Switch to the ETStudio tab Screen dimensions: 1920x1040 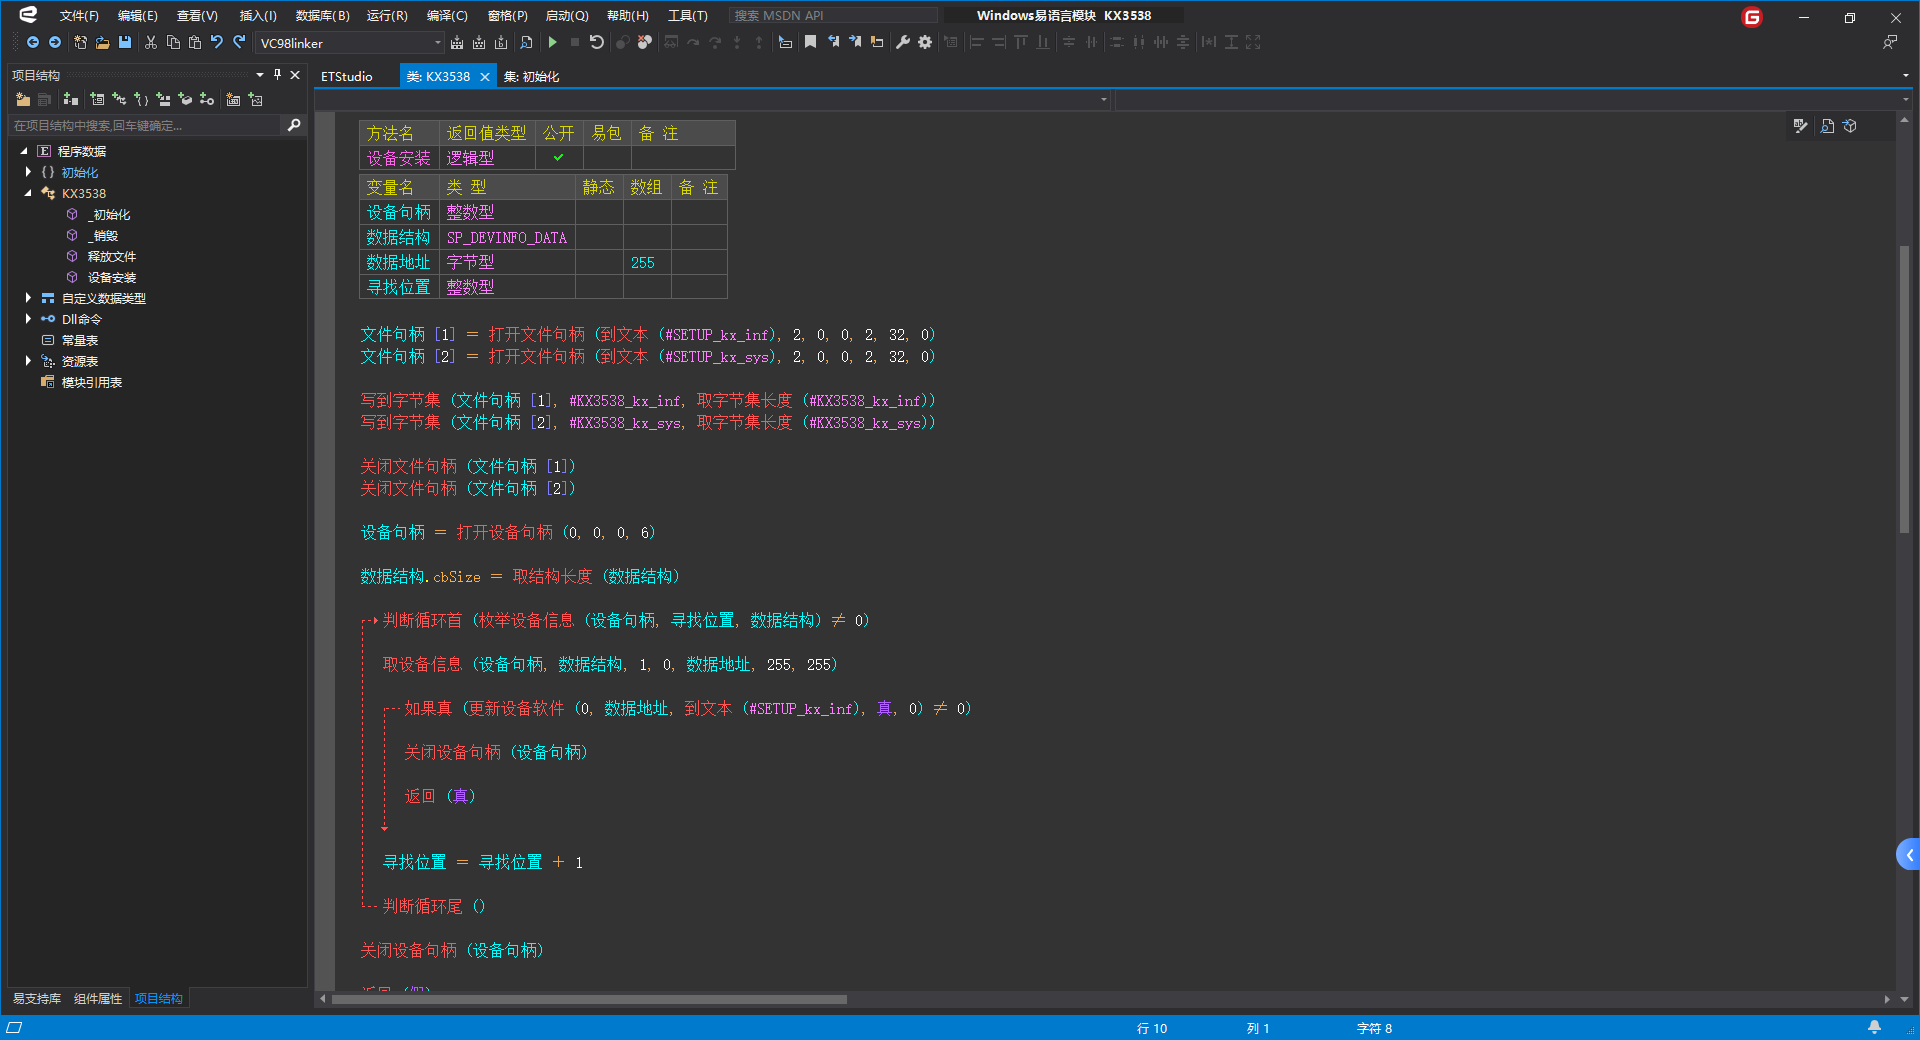[x=347, y=76]
